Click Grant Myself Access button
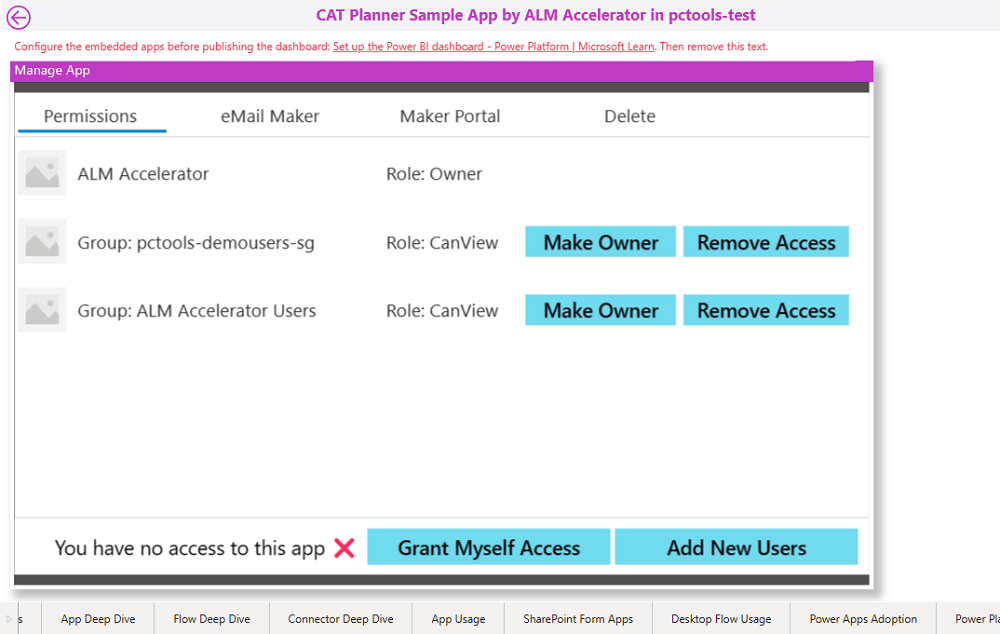The width and height of the screenshot is (1000, 634). coord(489,547)
